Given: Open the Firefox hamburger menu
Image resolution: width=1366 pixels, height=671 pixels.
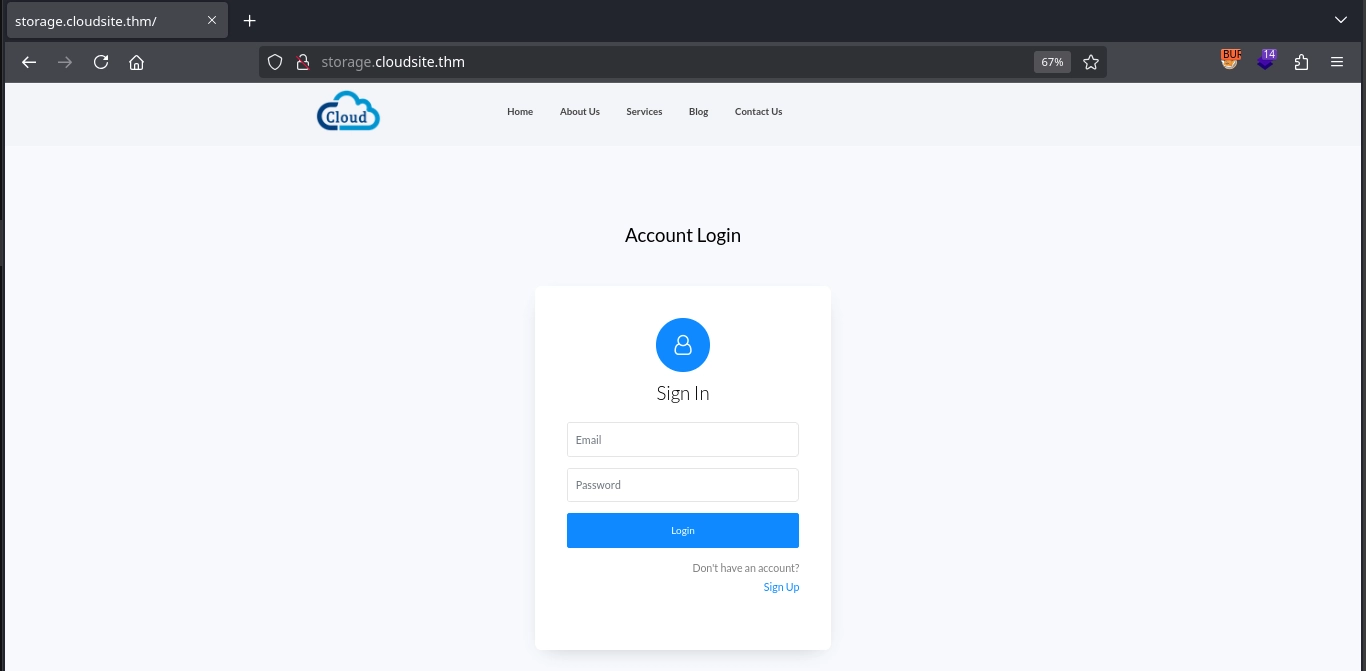Looking at the screenshot, I should click(x=1337, y=62).
